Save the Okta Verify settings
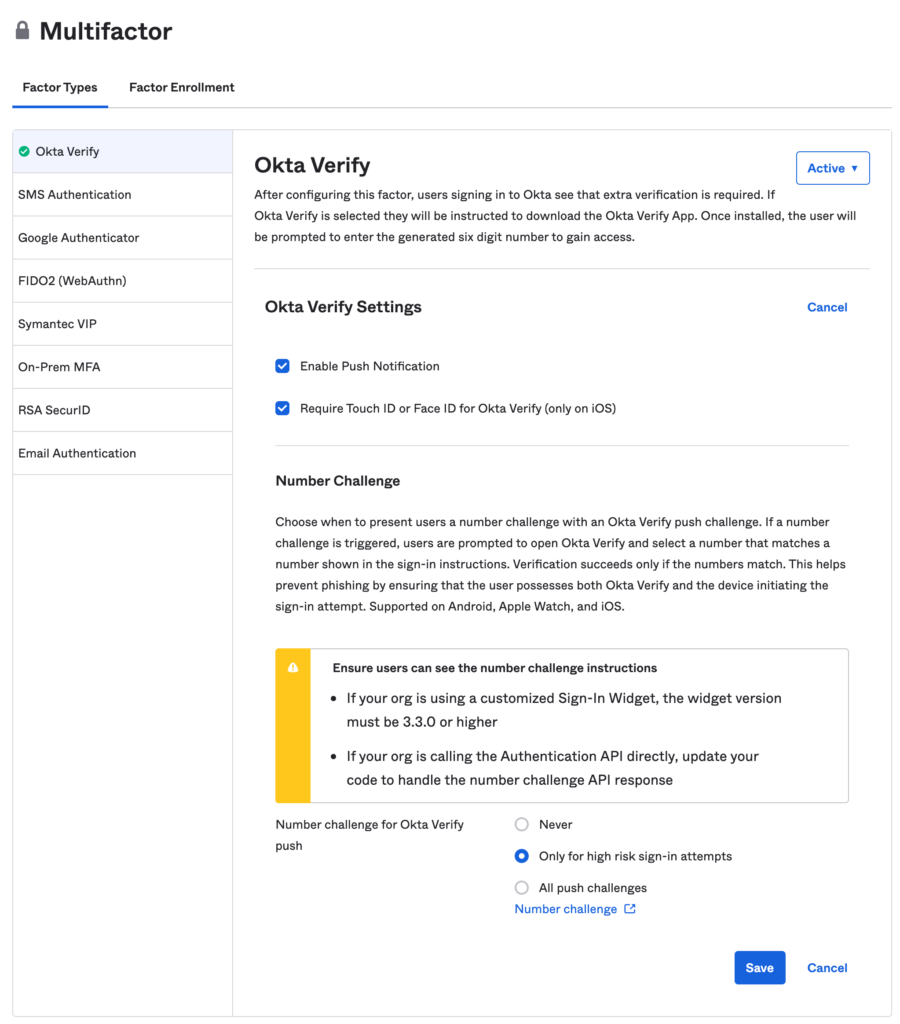Screen dimensions: 900x1024 (759, 967)
